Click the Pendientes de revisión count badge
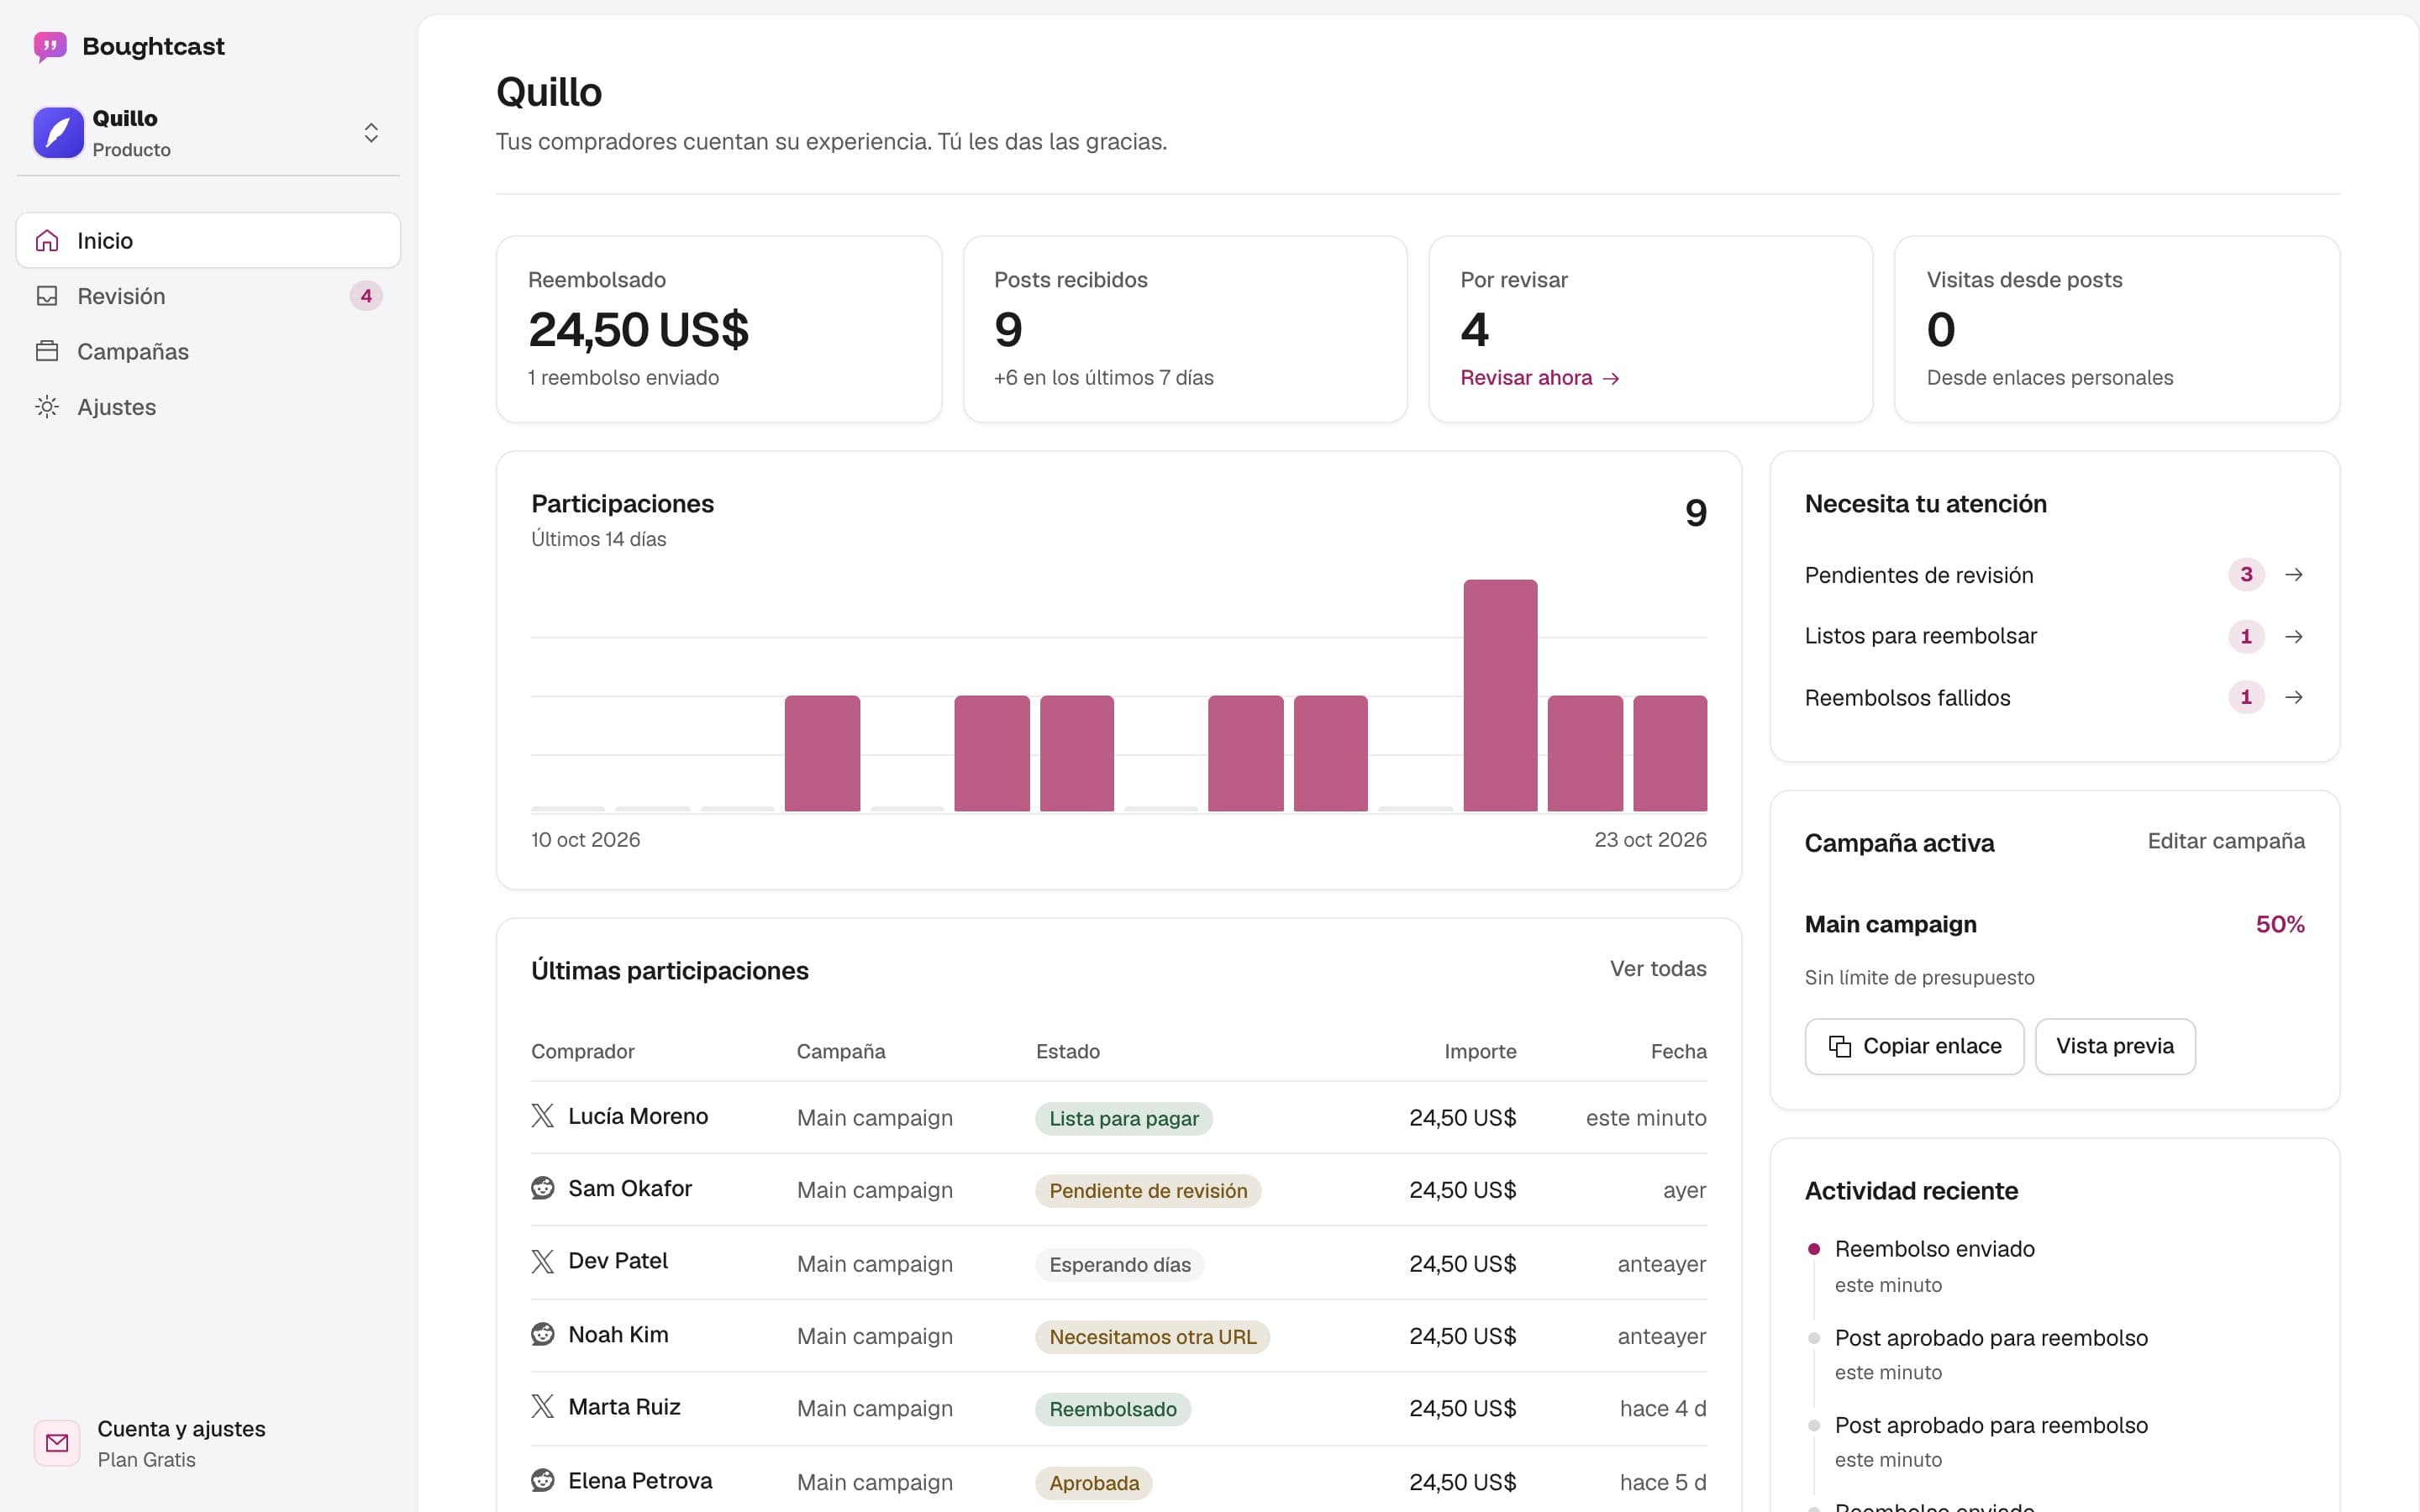The image size is (2420, 1512). [x=2246, y=575]
